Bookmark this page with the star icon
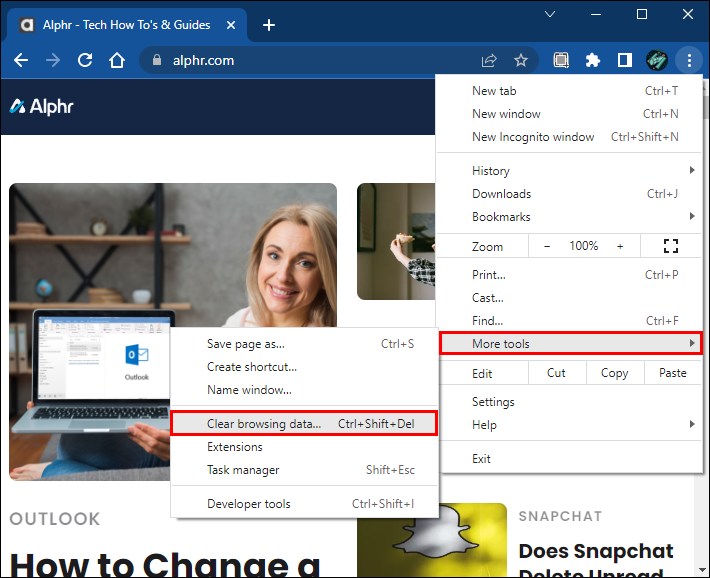This screenshot has height=578, width=710. tap(521, 60)
